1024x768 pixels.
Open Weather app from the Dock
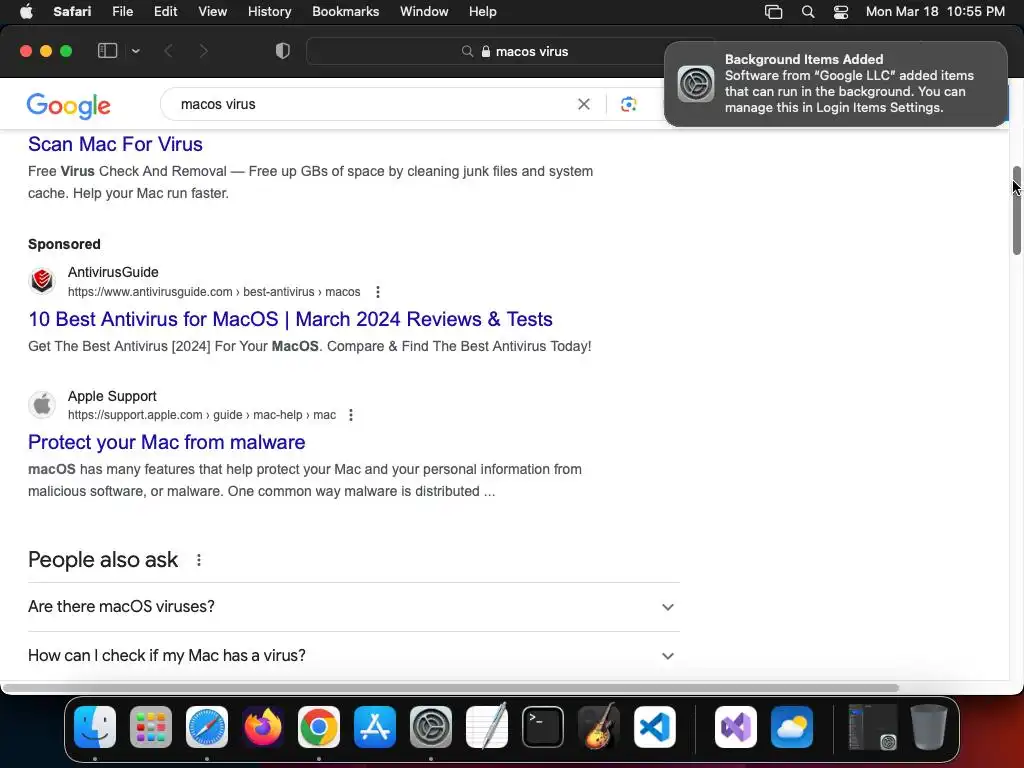[x=792, y=727]
